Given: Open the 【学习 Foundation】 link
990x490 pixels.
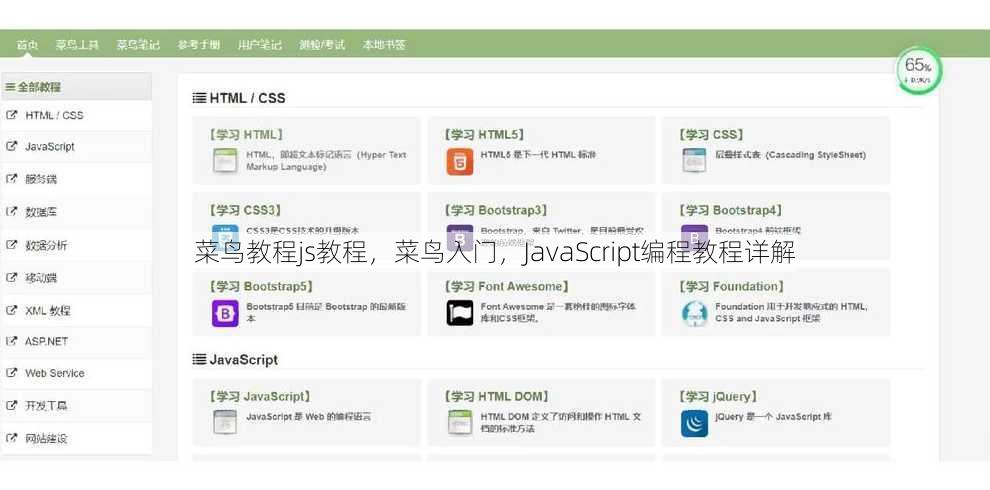Looking at the screenshot, I should pos(732,287).
